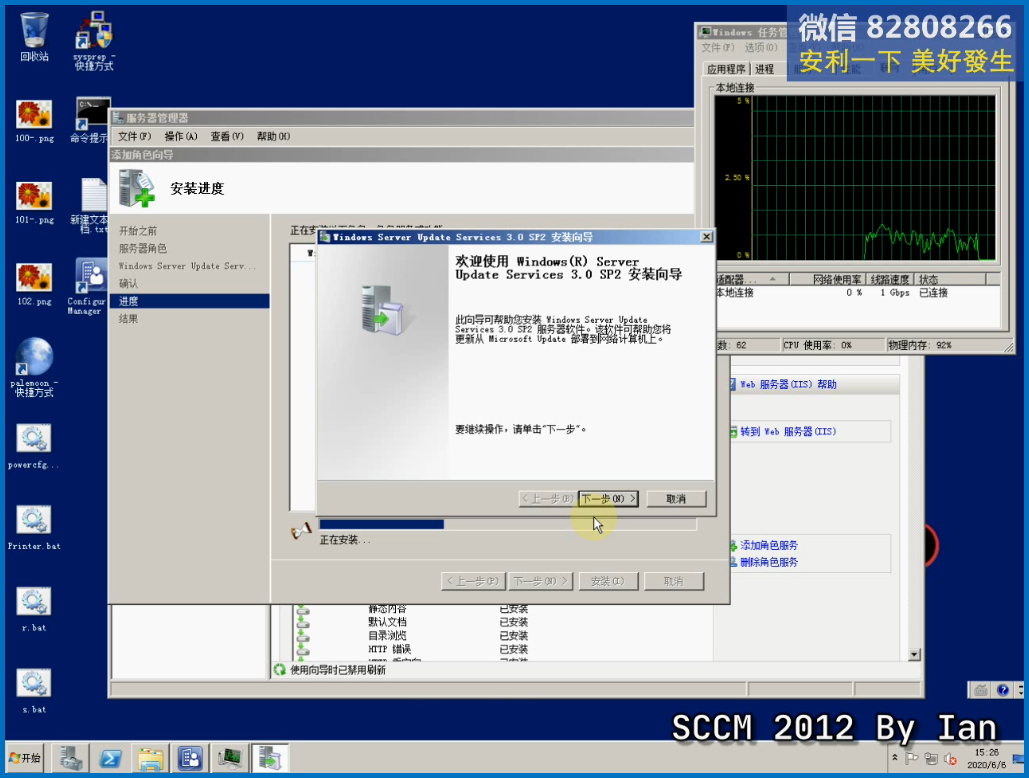
Task: Click 添加角色服务 link
Action: 768,545
